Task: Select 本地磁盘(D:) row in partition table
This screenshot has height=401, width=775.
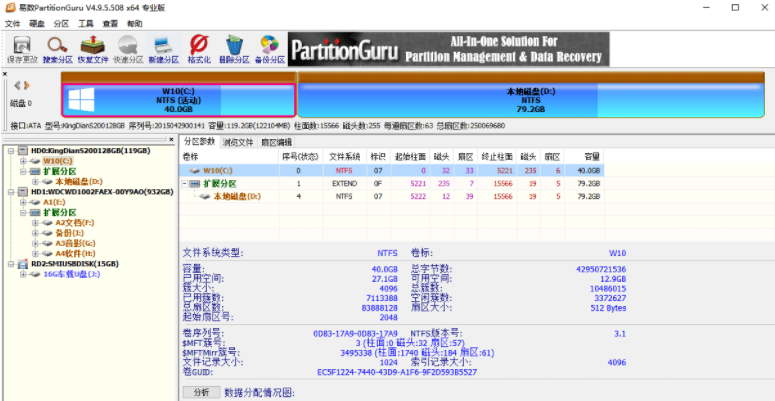Action: click(391, 196)
